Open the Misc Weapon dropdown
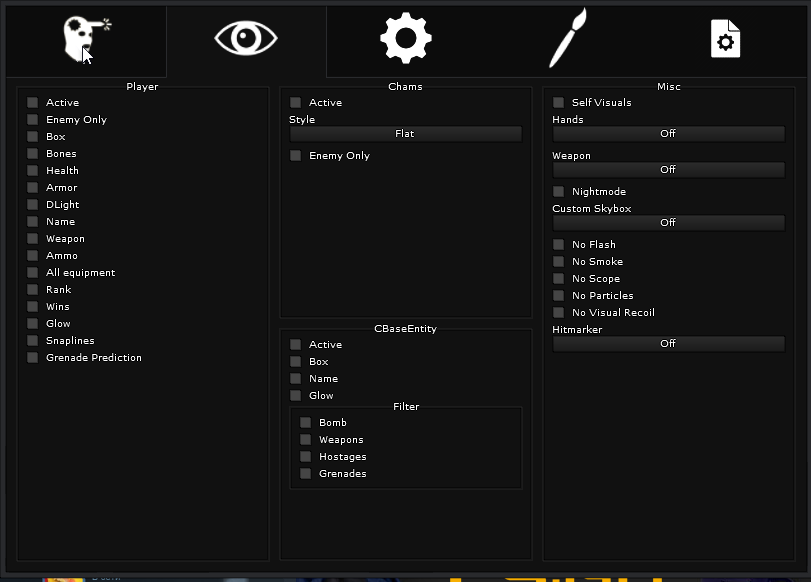 [669, 170]
